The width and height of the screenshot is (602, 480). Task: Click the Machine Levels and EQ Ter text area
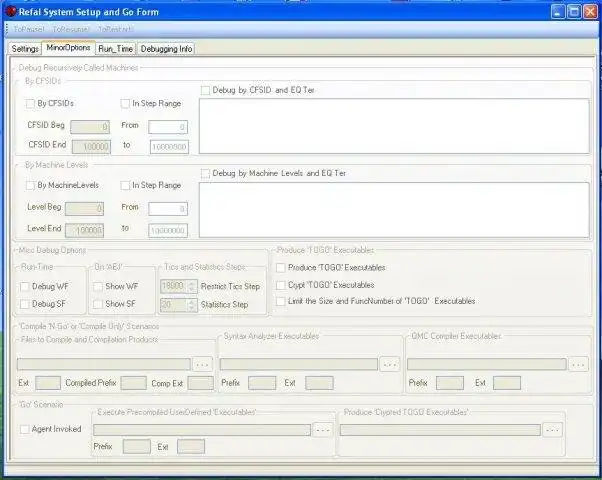(x=394, y=210)
